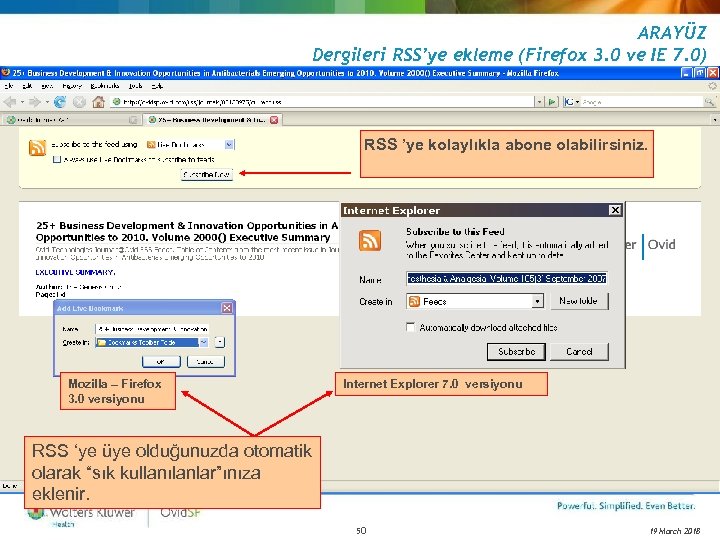Tick Always use Live Bookmarks checkbox
The width and height of the screenshot is (720, 540).
(57, 159)
